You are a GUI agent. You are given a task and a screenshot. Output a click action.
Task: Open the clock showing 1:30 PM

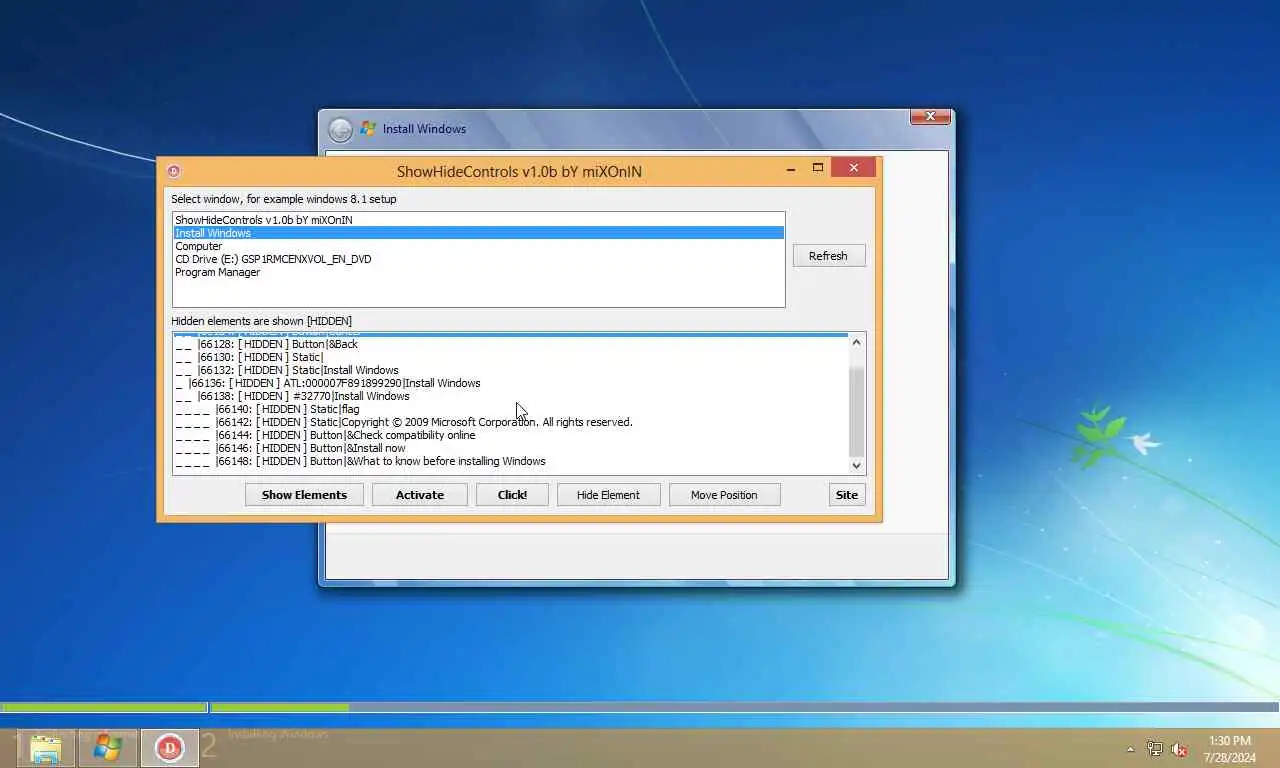(x=1229, y=748)
